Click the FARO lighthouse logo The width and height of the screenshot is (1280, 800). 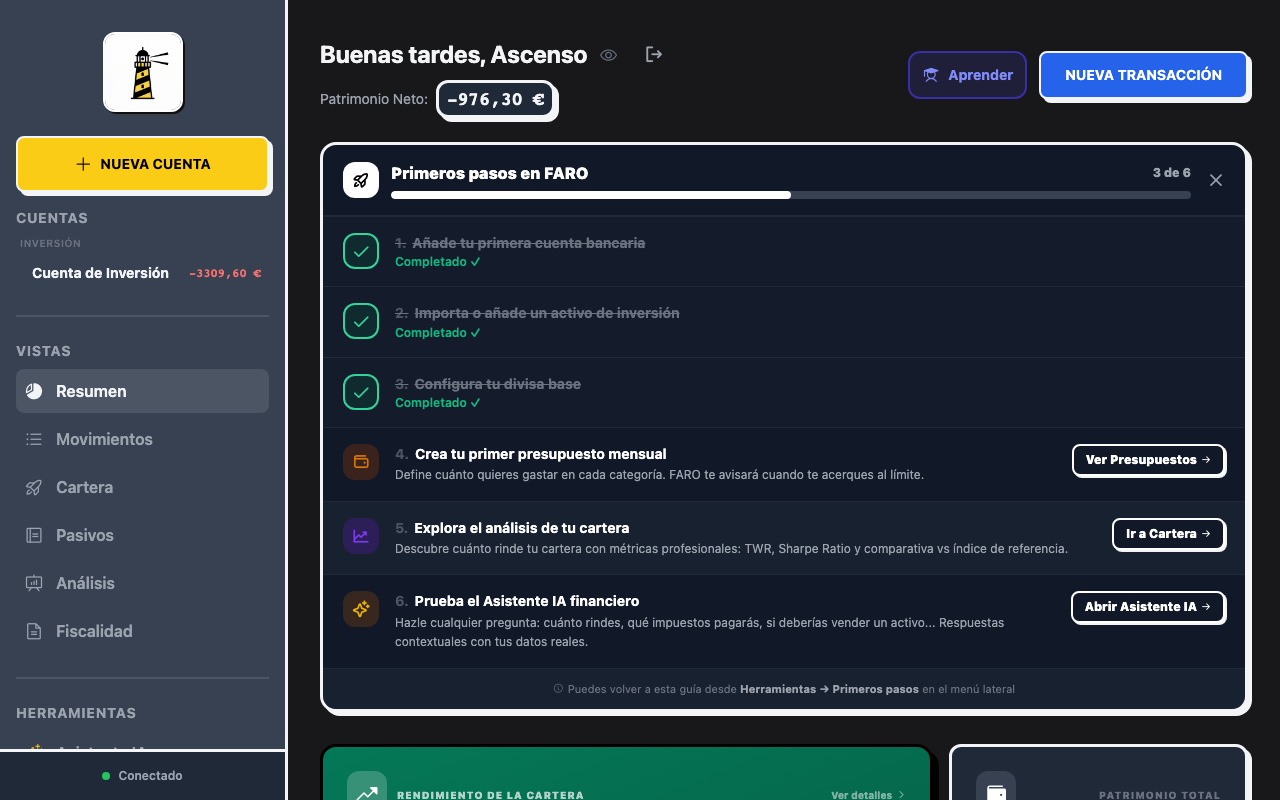[x=143, y=72]
